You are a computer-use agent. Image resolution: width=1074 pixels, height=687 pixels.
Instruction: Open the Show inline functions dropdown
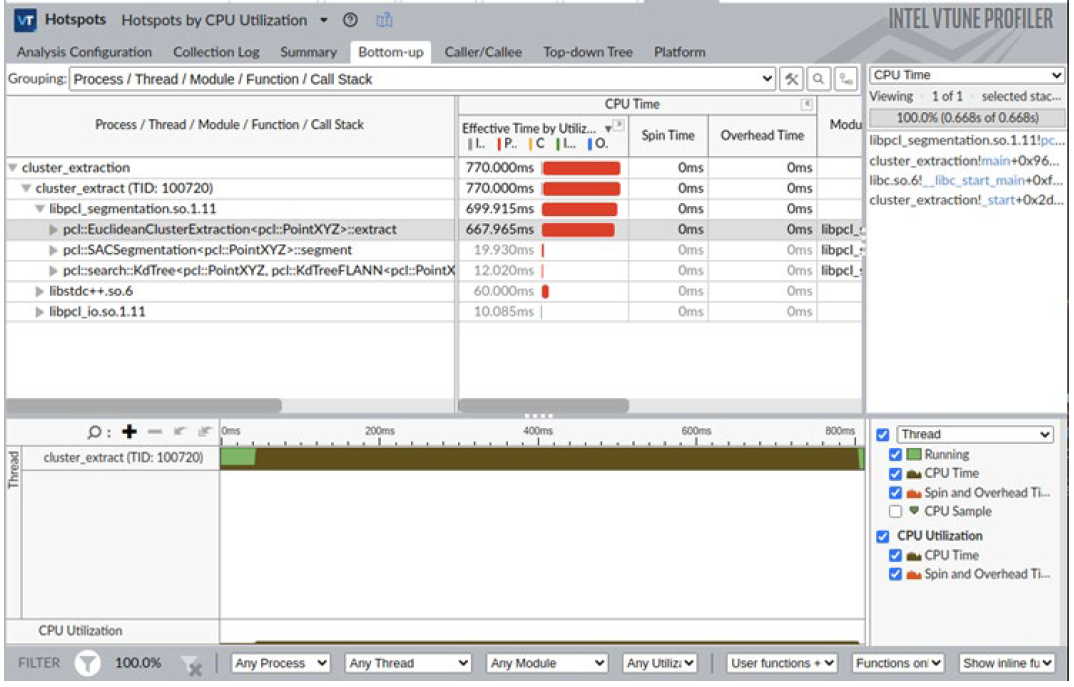pyautogui.click(x=1006, y=664)
